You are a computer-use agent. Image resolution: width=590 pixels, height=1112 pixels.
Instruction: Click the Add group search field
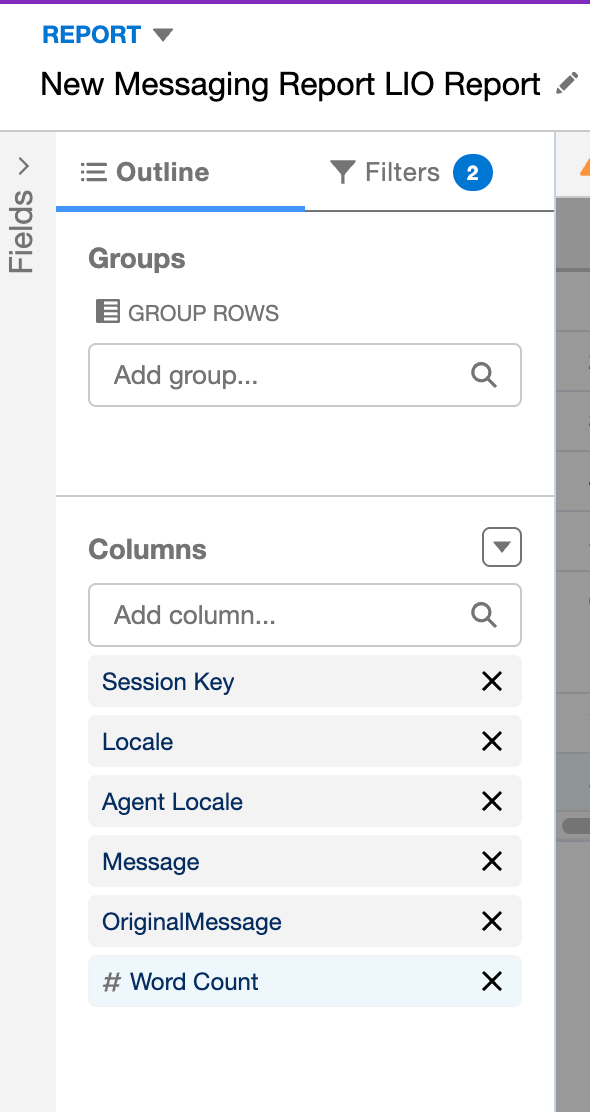pyautogui.click(x=305, y=375)
